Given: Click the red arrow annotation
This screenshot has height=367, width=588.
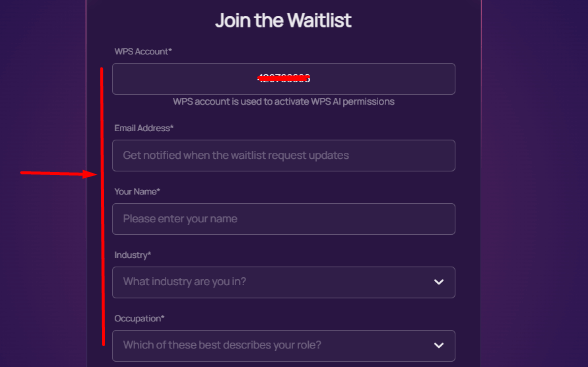Looking at the screenshot, I should pos(59,174).
